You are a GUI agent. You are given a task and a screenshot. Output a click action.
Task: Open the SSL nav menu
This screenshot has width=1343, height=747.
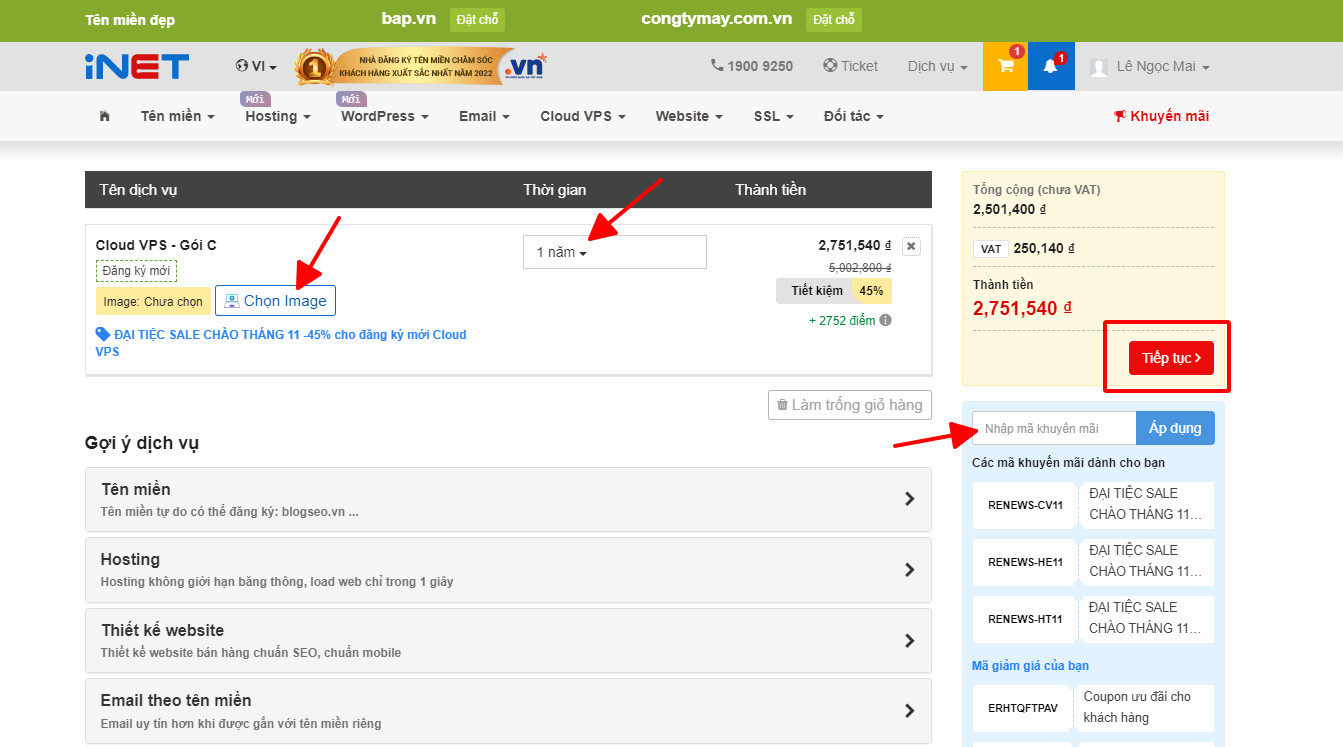click(x=774, y=116)
